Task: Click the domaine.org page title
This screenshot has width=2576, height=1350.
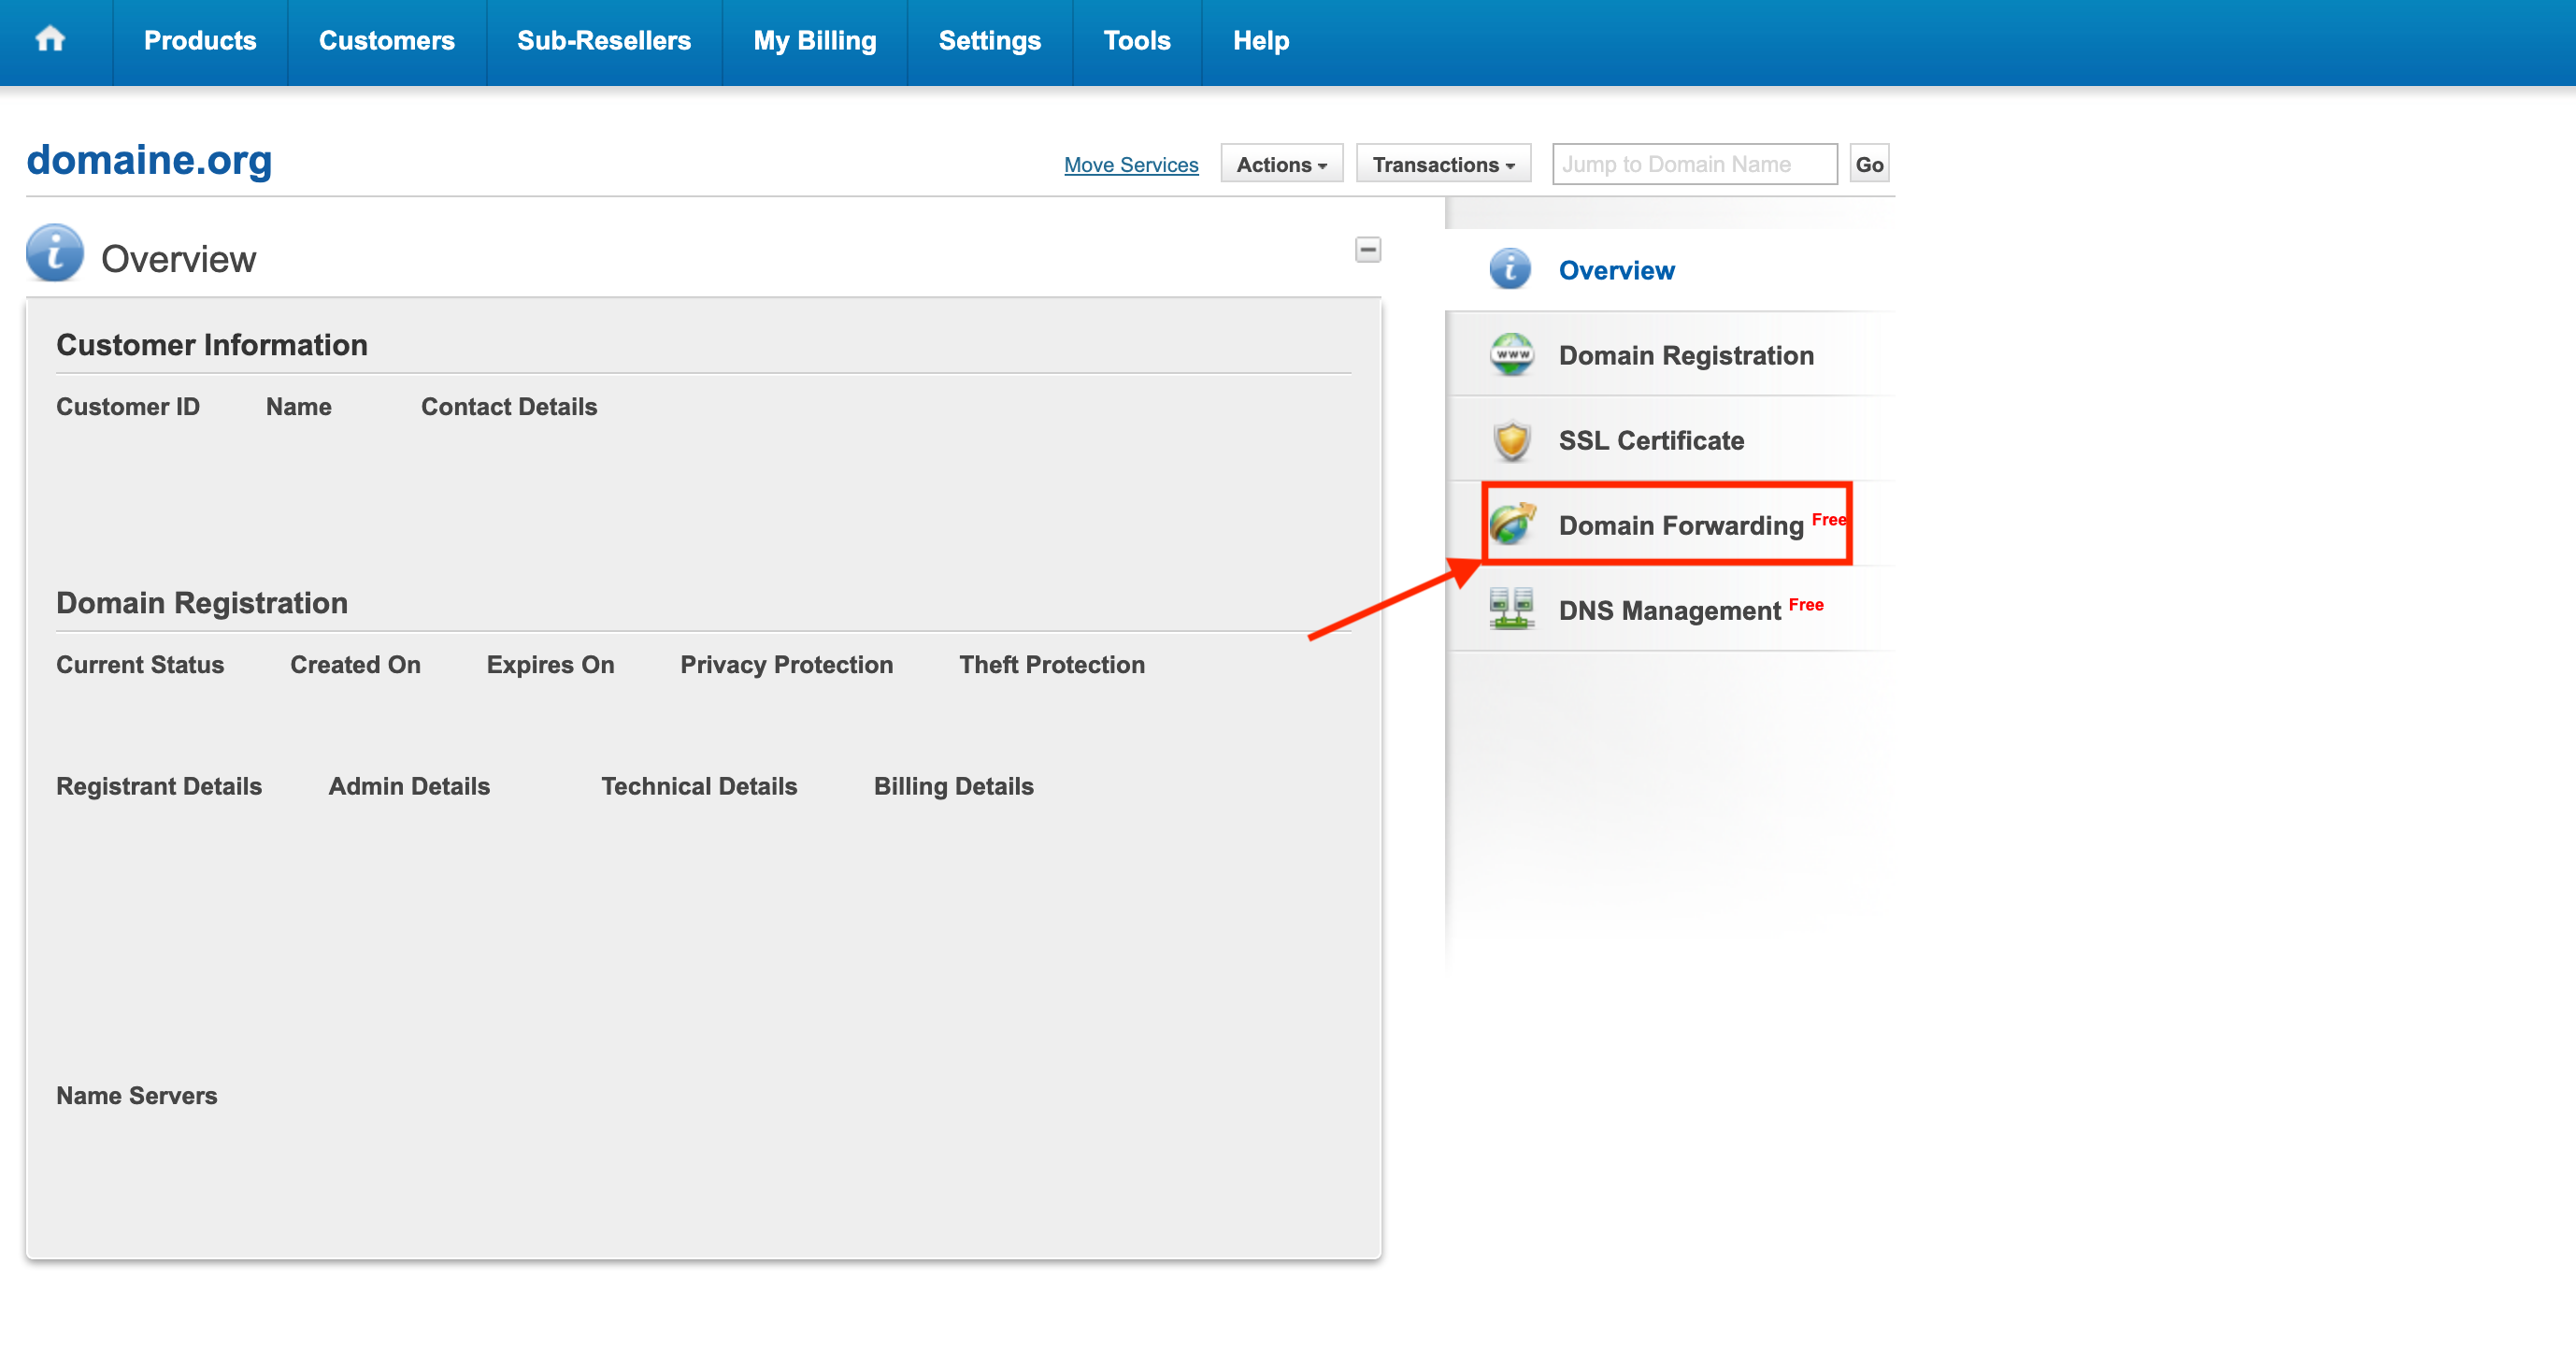Action: click(x=149, y=159)
